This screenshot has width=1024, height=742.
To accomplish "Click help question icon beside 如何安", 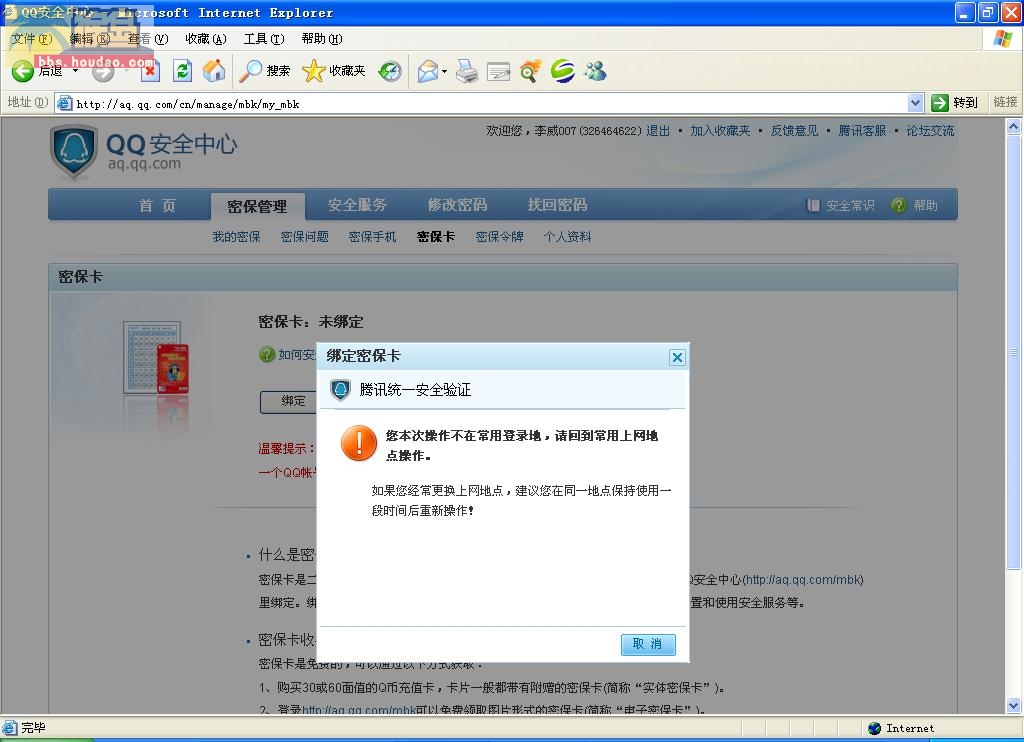I will [266, 355].
